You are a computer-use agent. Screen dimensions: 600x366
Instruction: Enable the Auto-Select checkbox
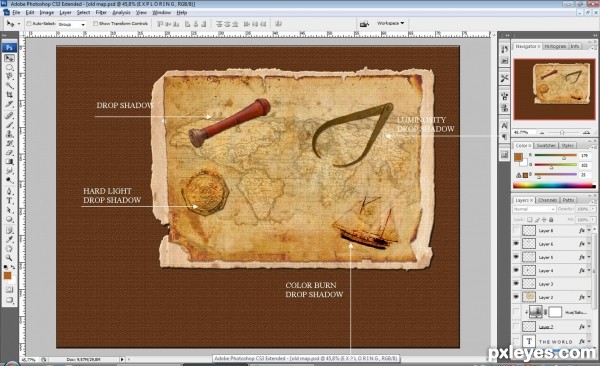[x=29, y=24]
